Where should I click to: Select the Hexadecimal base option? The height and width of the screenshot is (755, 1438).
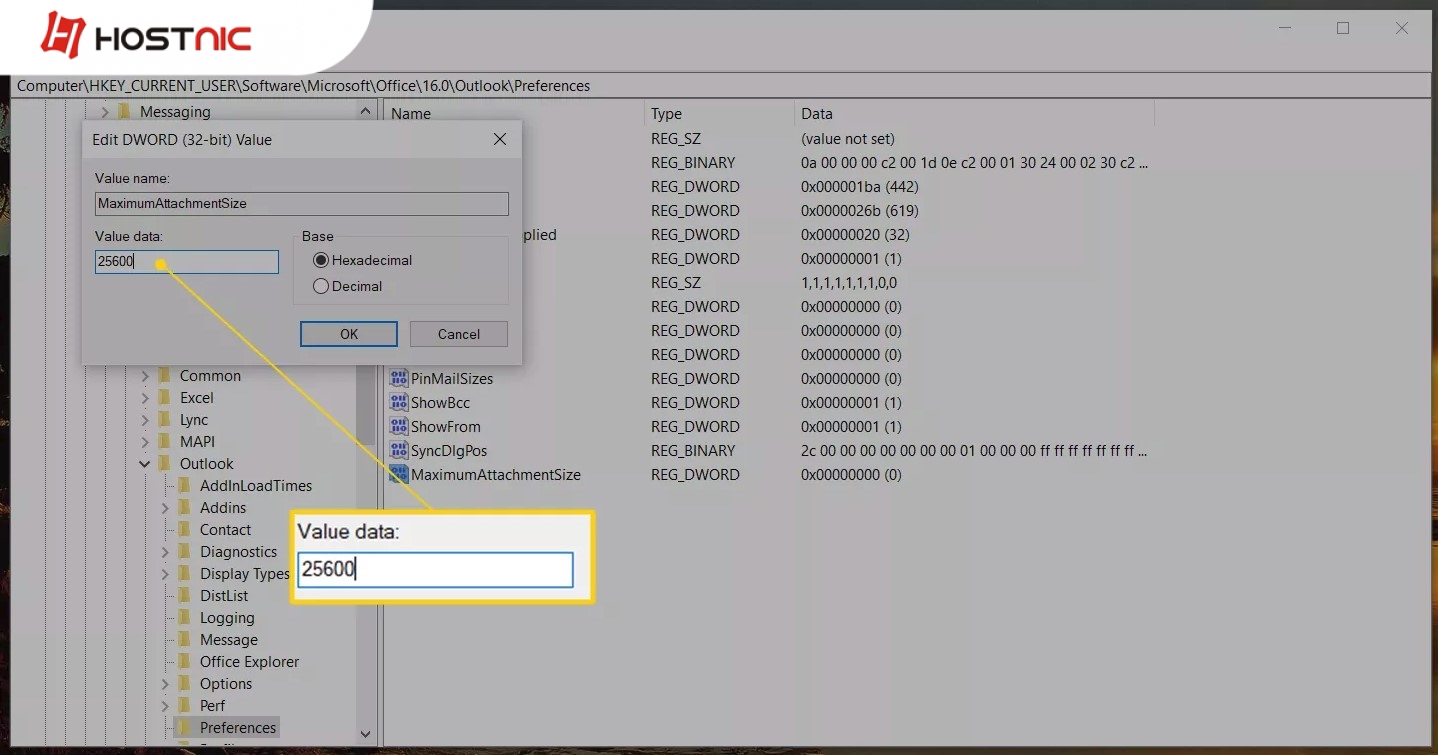[x=320, y=260]
